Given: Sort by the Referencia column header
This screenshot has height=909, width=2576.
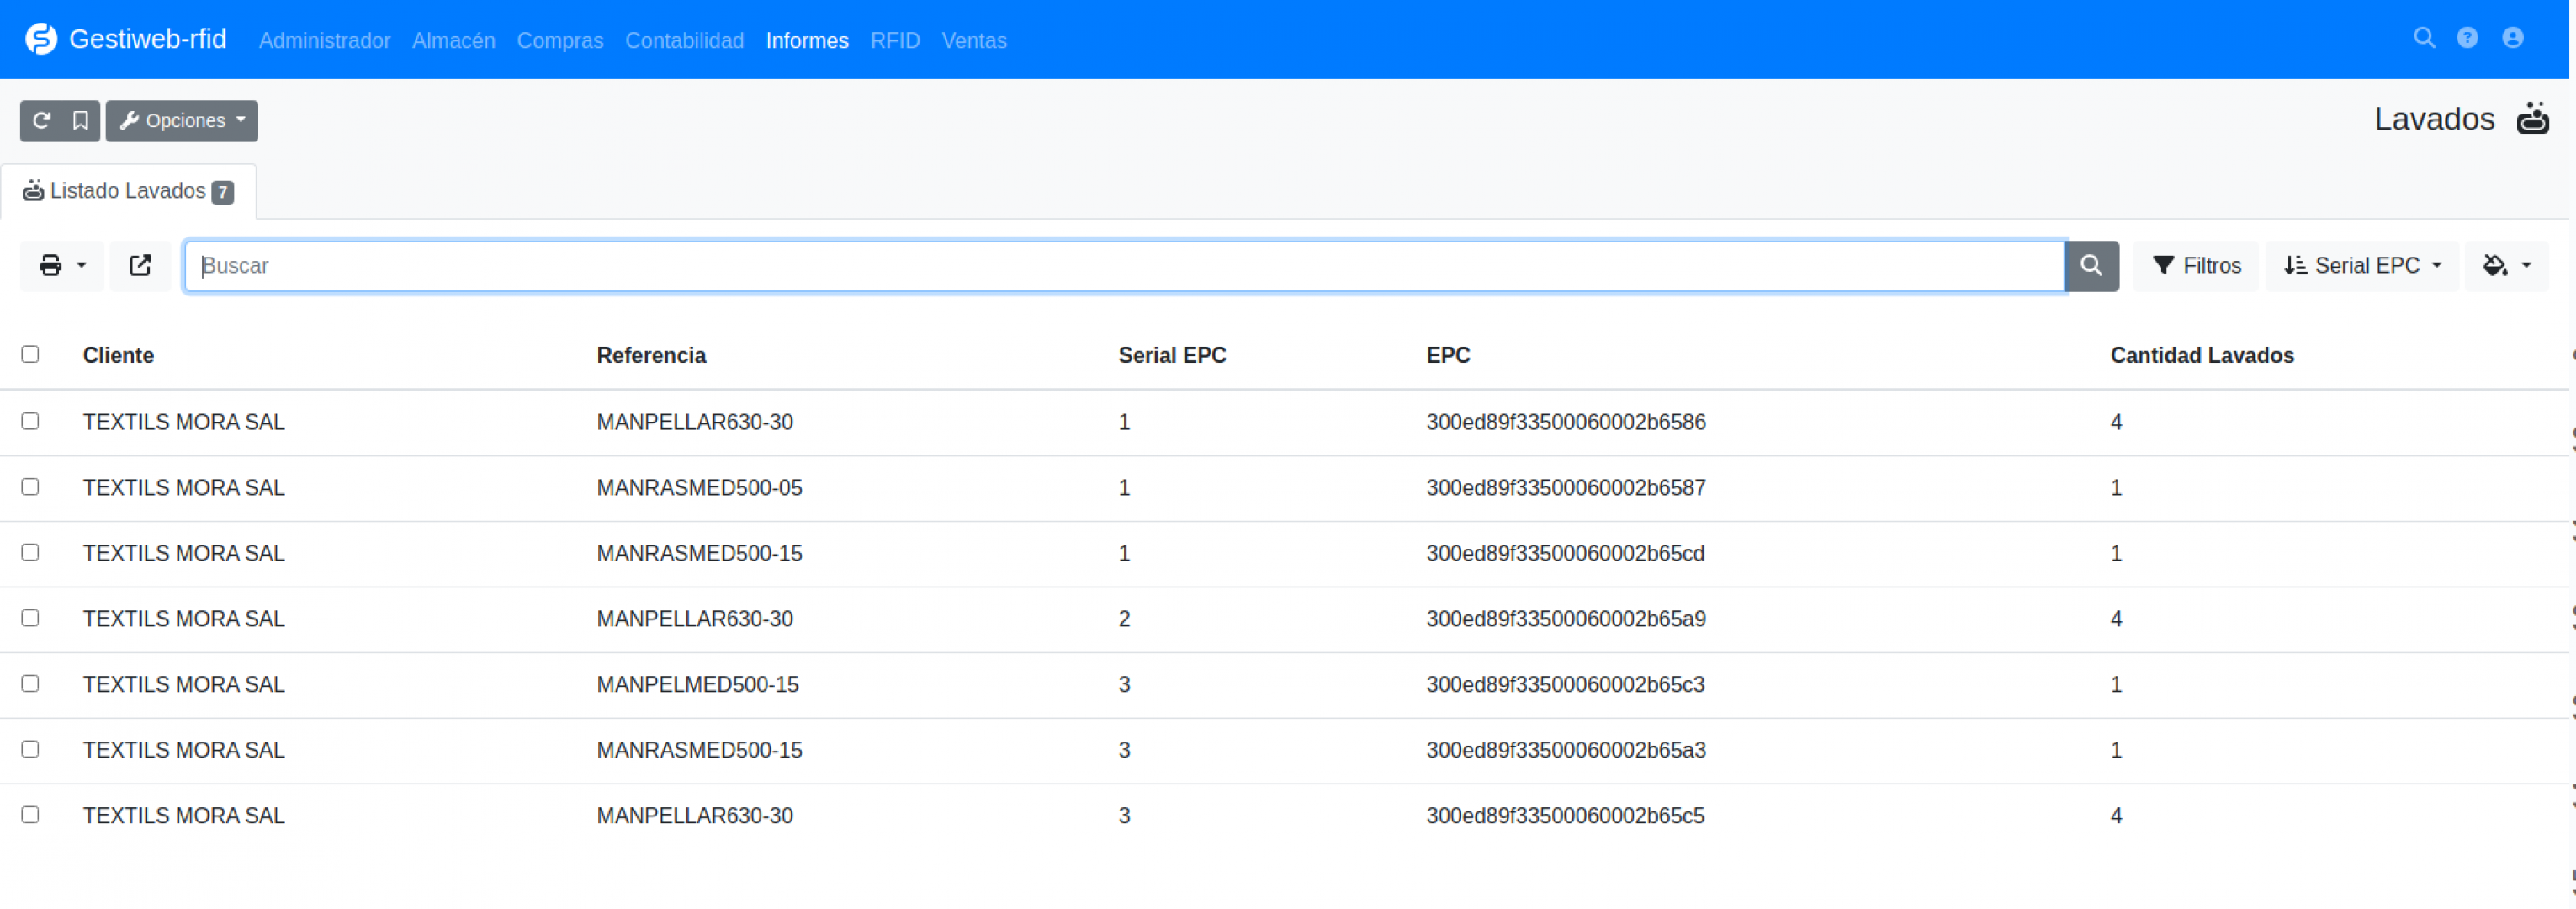Looking at the screenshot, I should [x=651, y=355].
